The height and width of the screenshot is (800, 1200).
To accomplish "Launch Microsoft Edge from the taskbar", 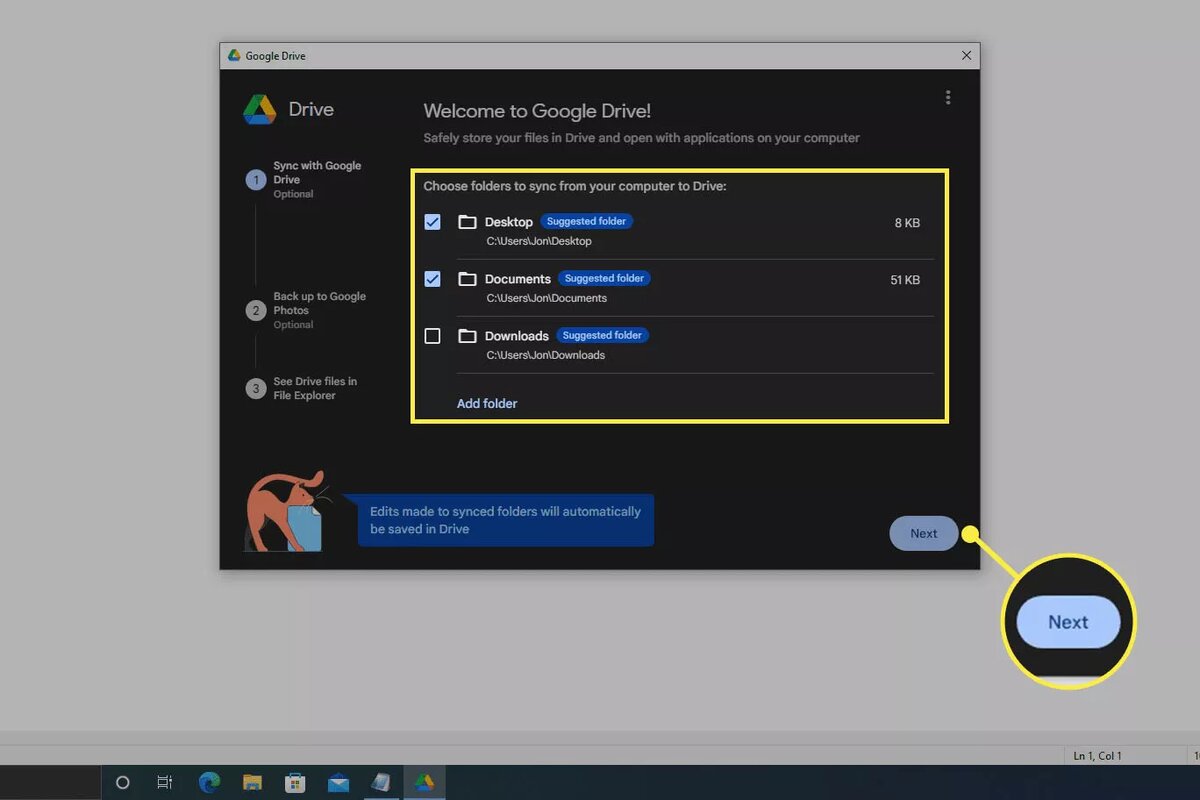I will pos(209,783).
